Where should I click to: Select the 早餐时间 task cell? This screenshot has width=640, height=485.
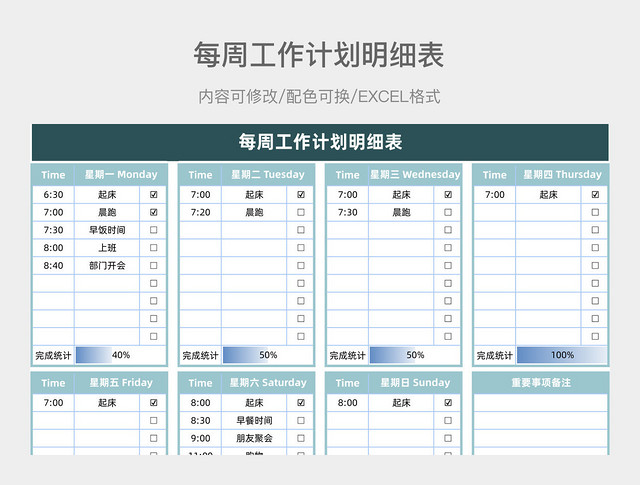[x=254, y=420]
